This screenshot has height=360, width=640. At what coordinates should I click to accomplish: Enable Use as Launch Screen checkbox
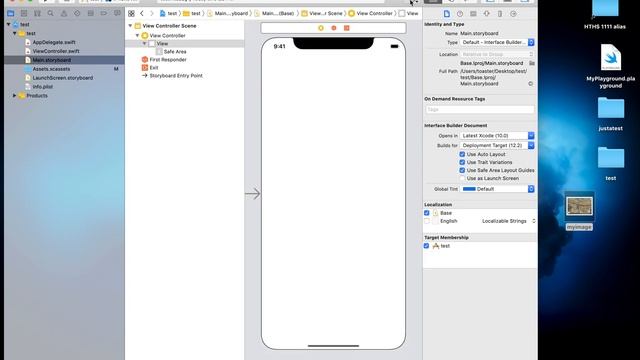[462, 178]
